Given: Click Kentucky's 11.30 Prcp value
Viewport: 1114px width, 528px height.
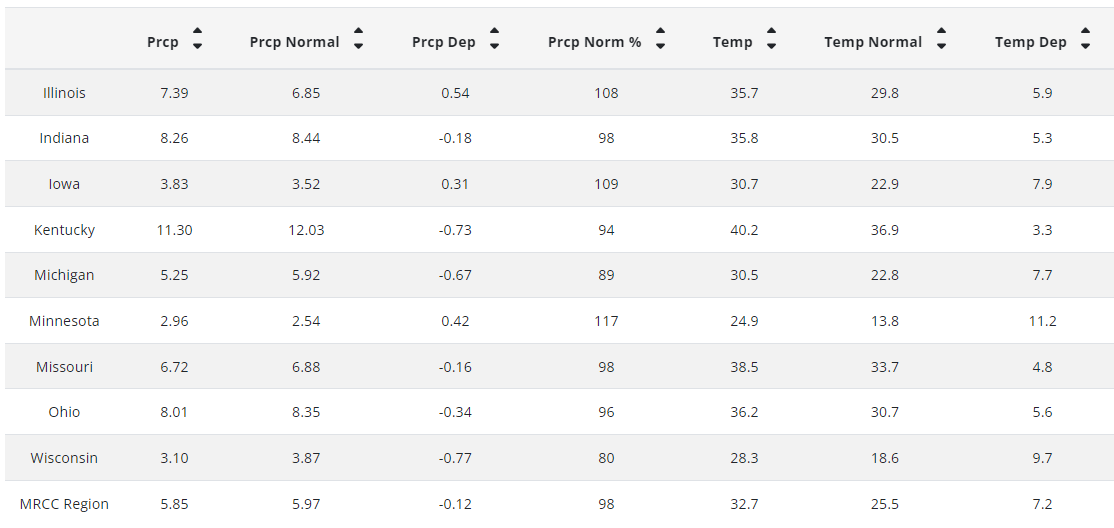Looking at the screenshot, I should (x=175, y=230).
